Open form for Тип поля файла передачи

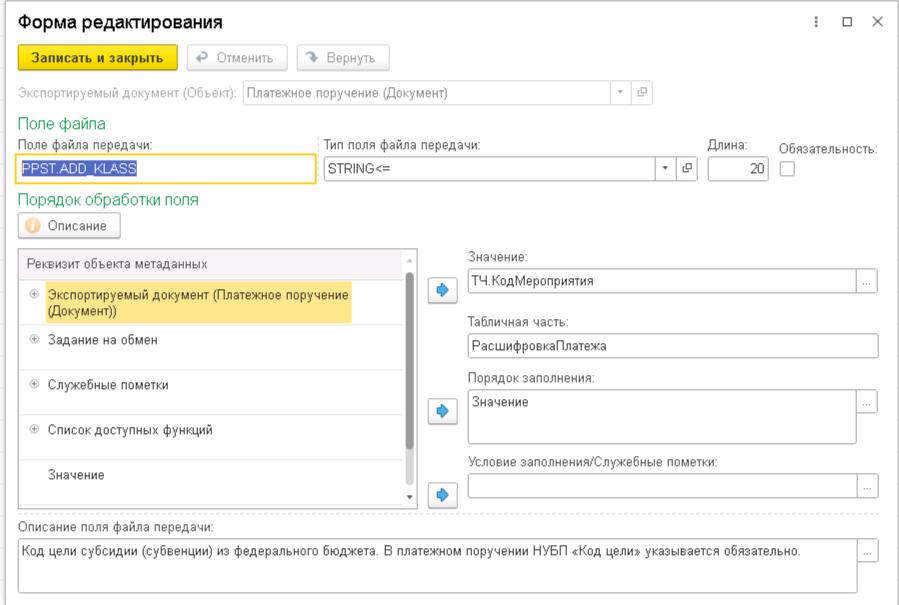[x=687, y=169]
